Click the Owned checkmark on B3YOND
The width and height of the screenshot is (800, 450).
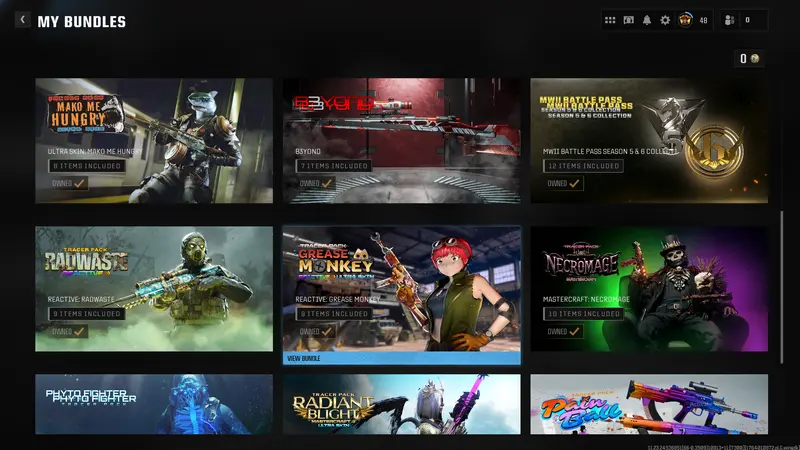pyautogui.click(x=327, y=184)
